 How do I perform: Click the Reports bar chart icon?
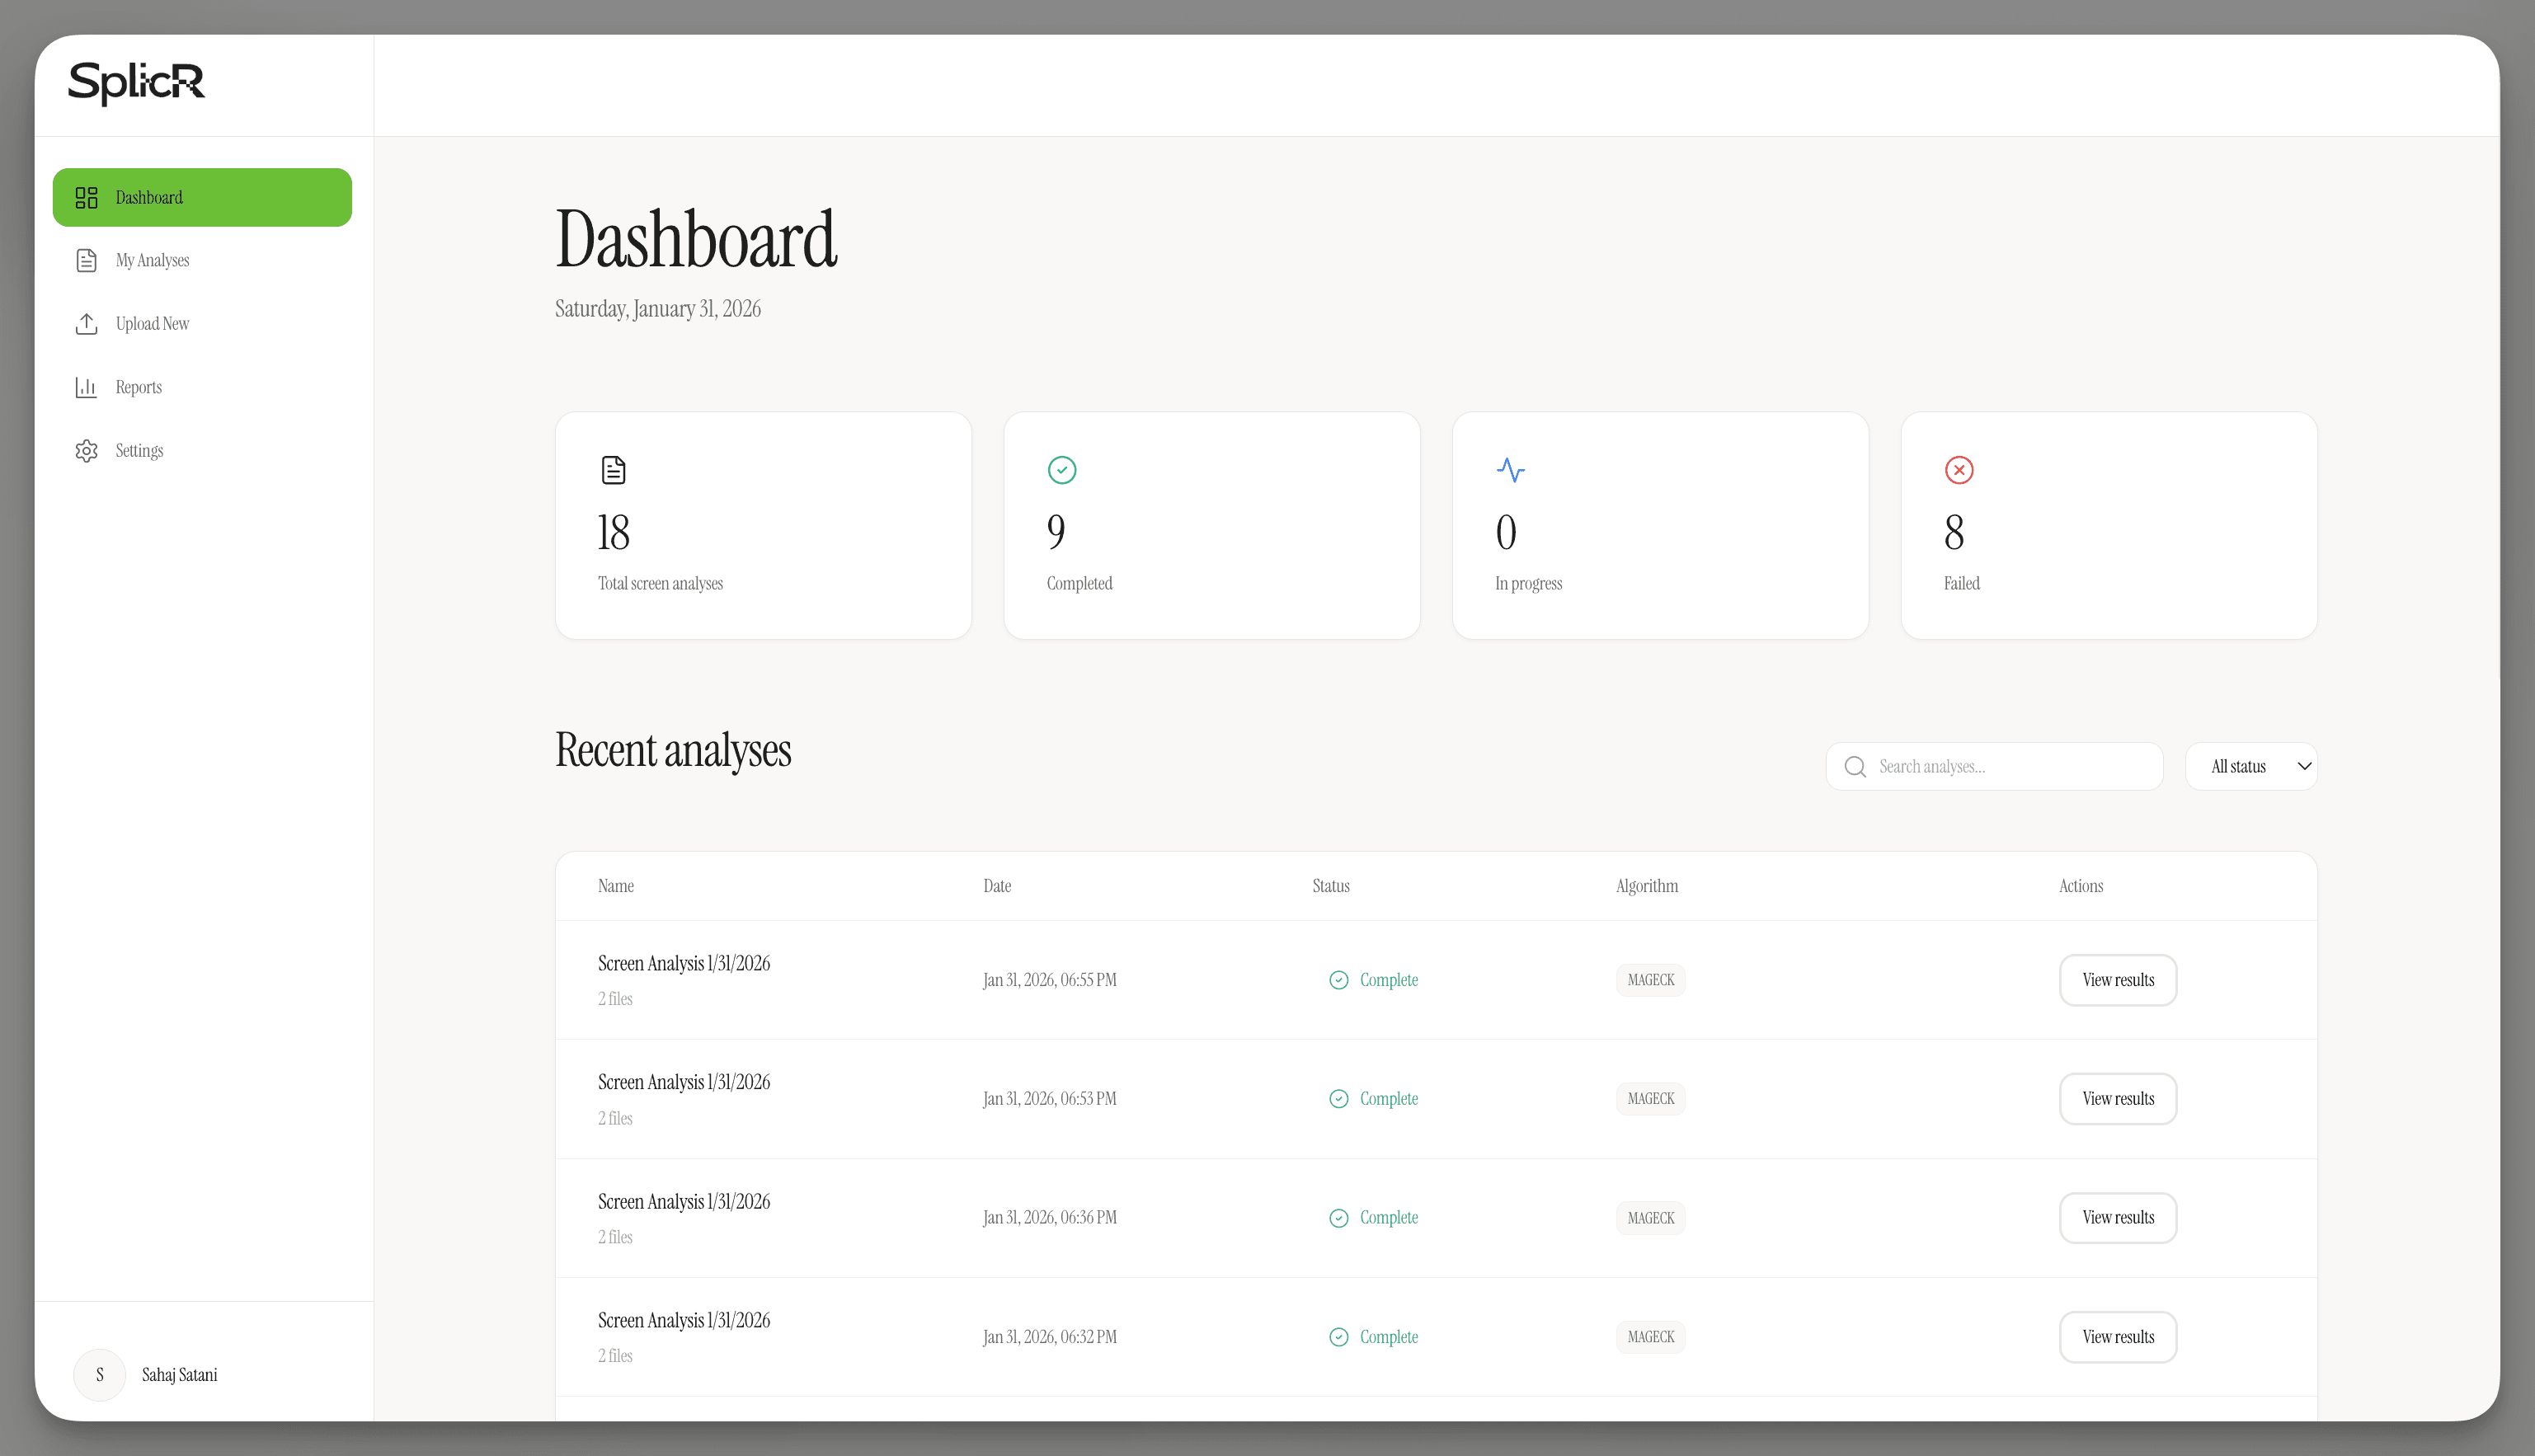click(87, 387)
